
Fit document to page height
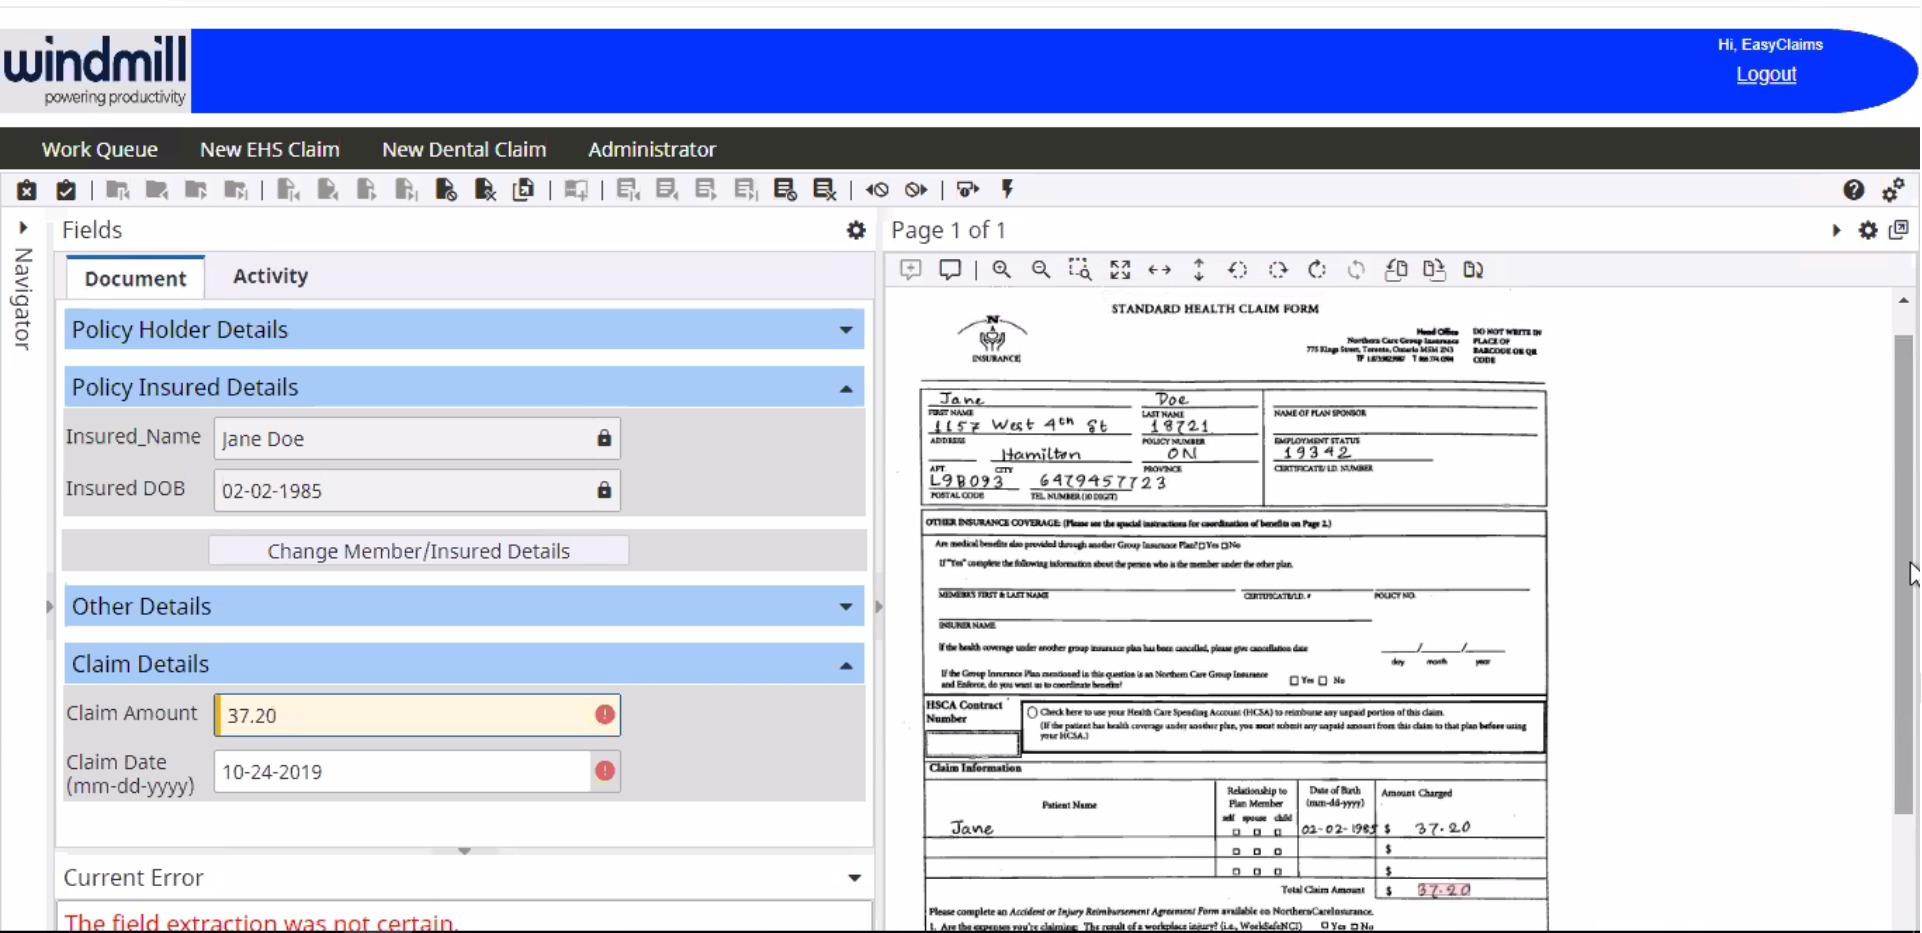coord(1198,270)
